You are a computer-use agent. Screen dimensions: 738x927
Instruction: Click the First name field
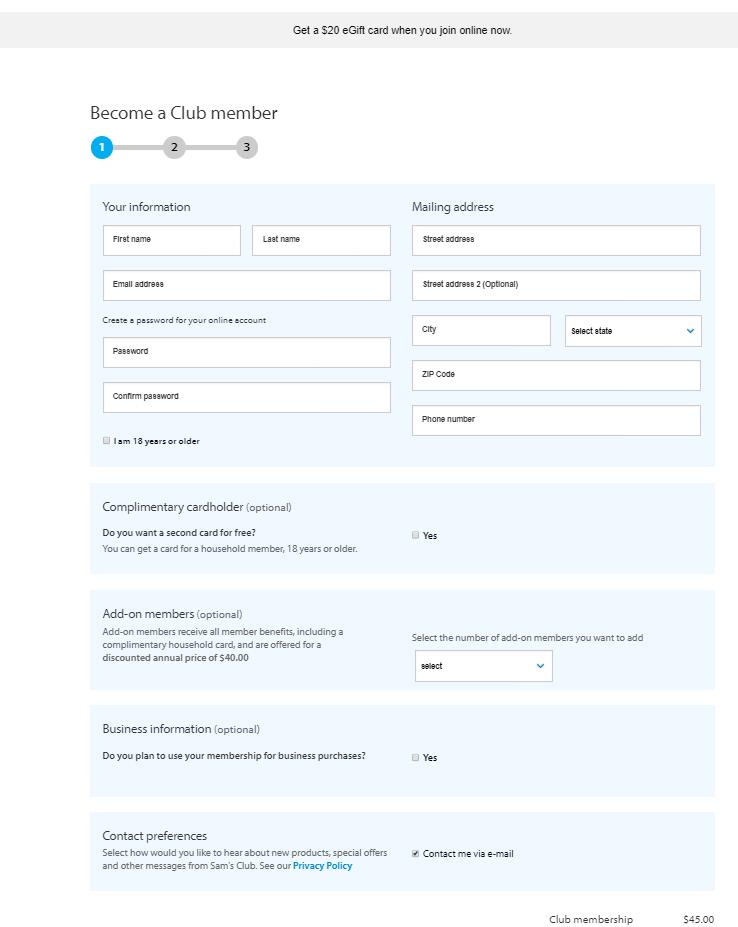click(x=172, y=240)
